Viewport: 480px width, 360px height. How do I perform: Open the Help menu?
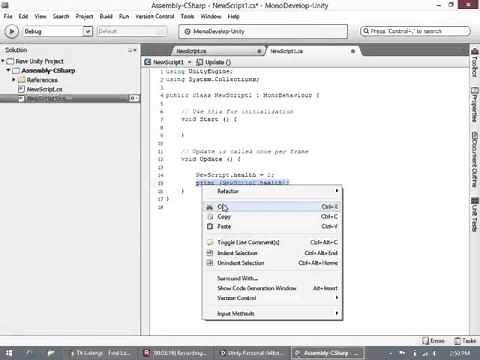pyautogui.click(x=233, y=16)
